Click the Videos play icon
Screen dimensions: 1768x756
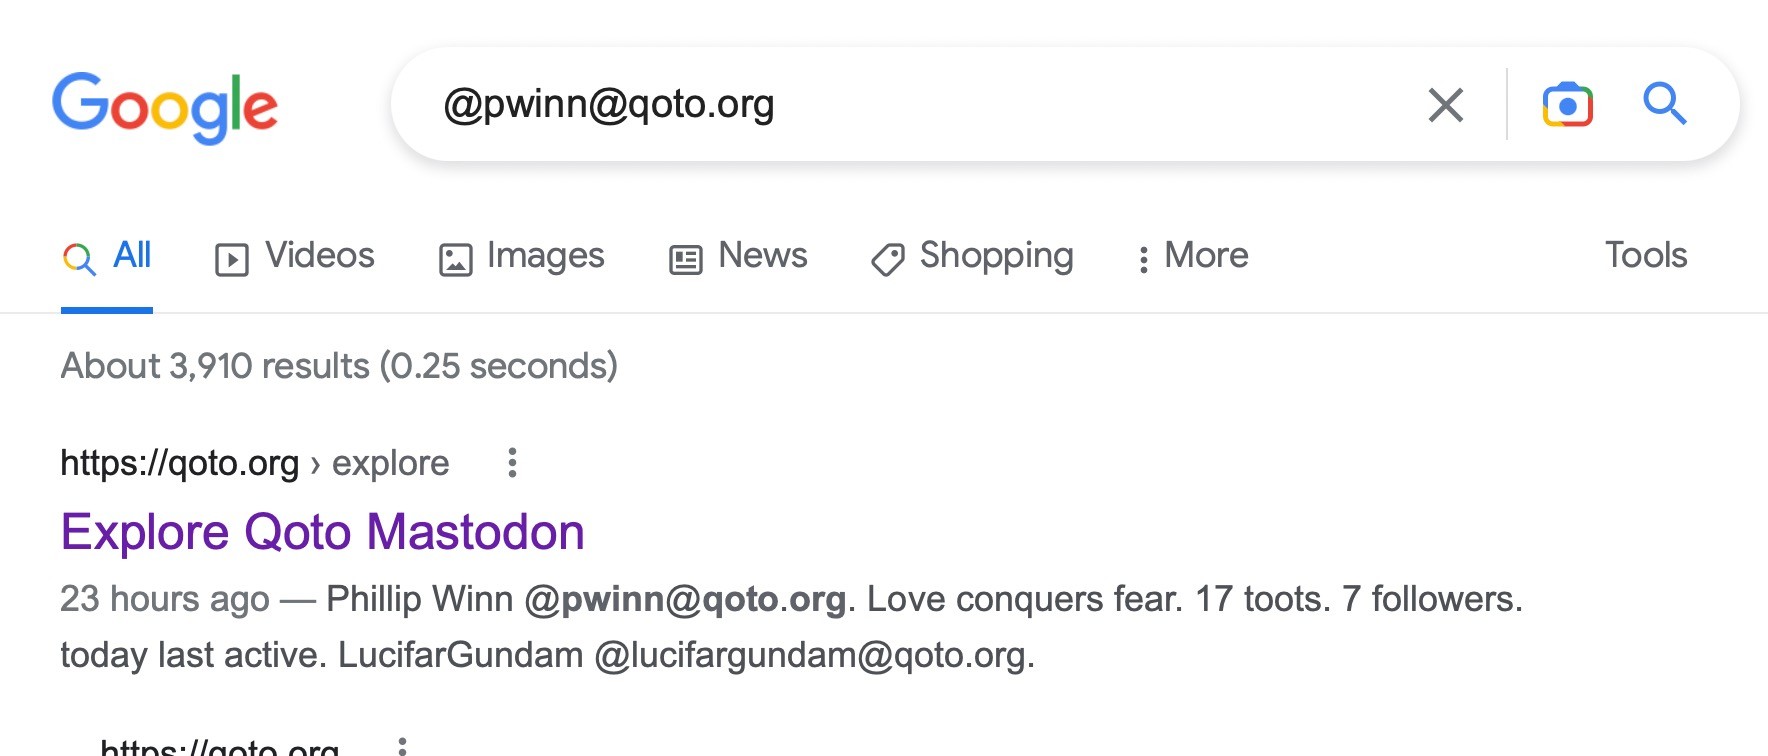coord(232,260)
